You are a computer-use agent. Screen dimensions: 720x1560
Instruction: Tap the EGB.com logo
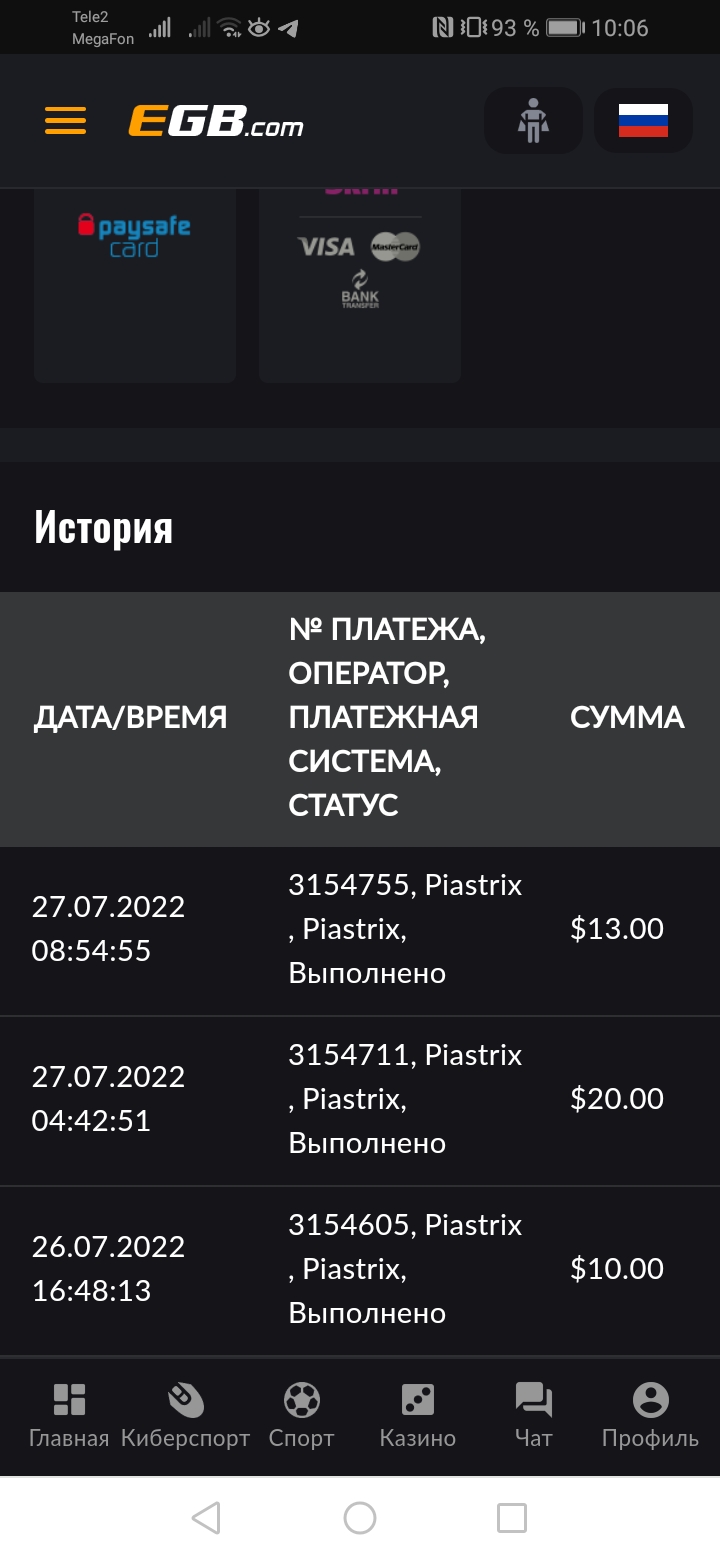(216, 122)
